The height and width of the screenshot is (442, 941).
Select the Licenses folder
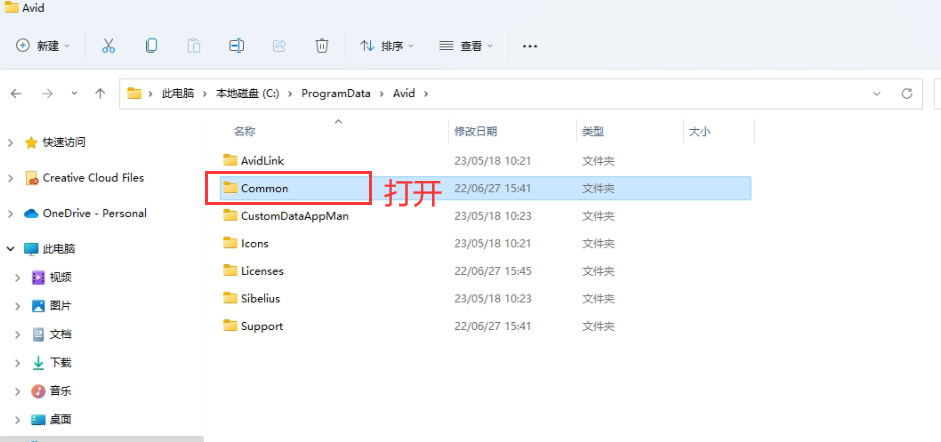pyautogui.click(x=262, y=271)
